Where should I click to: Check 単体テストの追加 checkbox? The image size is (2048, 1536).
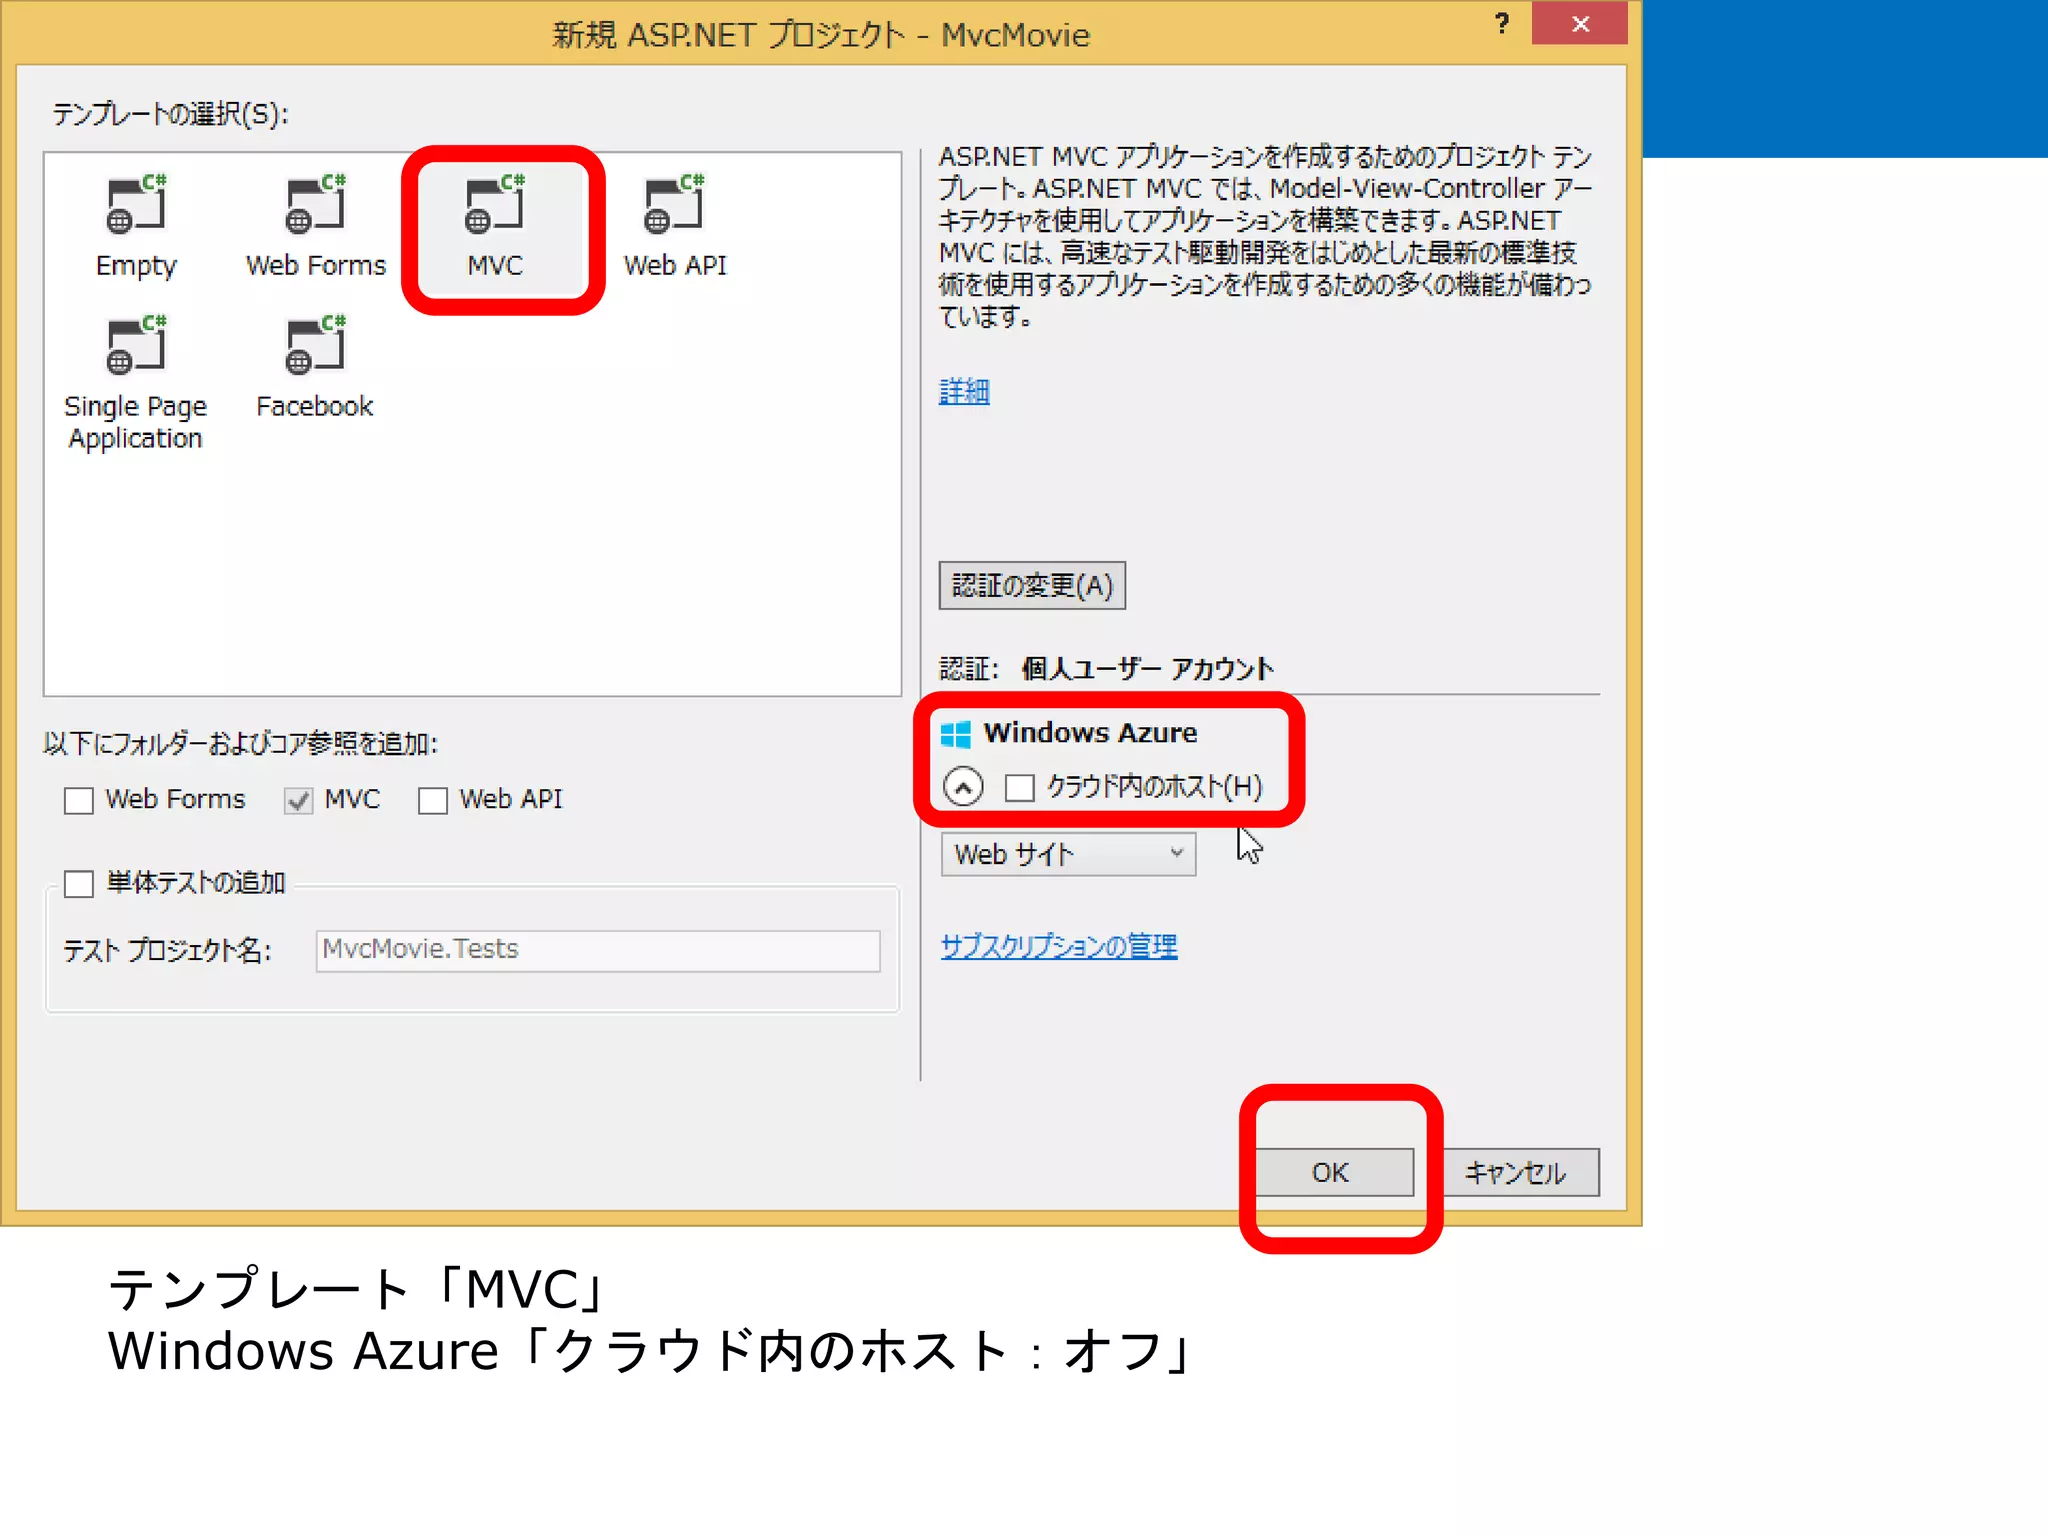(x=79, y=883)
